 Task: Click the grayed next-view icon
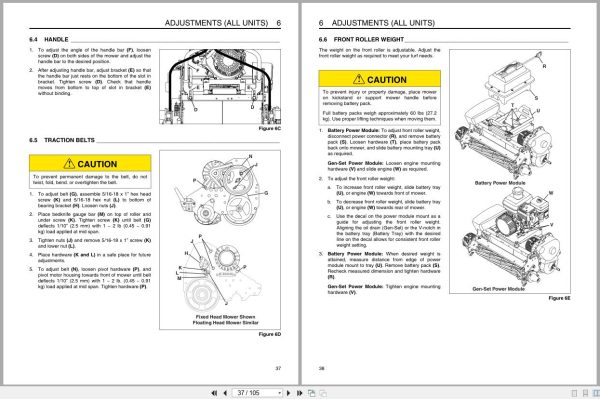(x=323, y=393)
